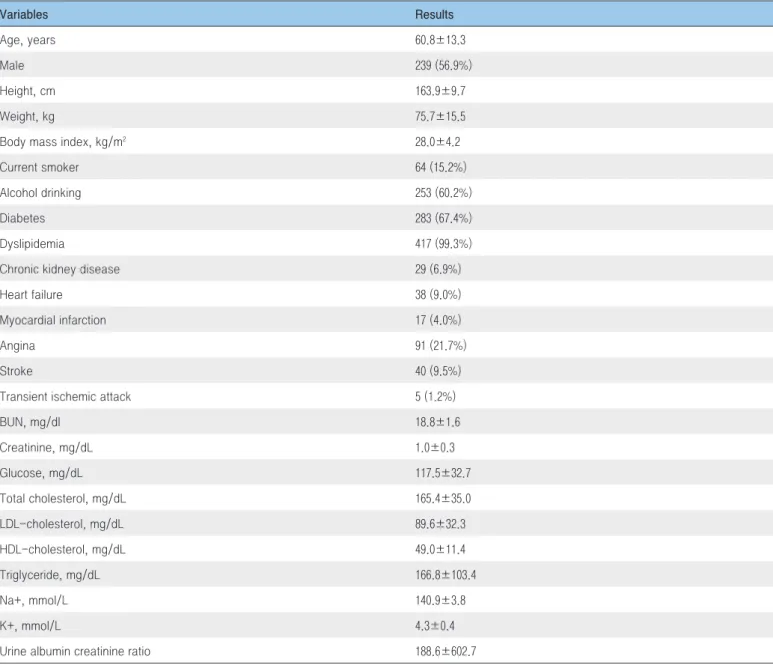The image size is (773, 665).
Task: Click the 'Creatinine, mg/dL' label
Action: pos(46,448)
